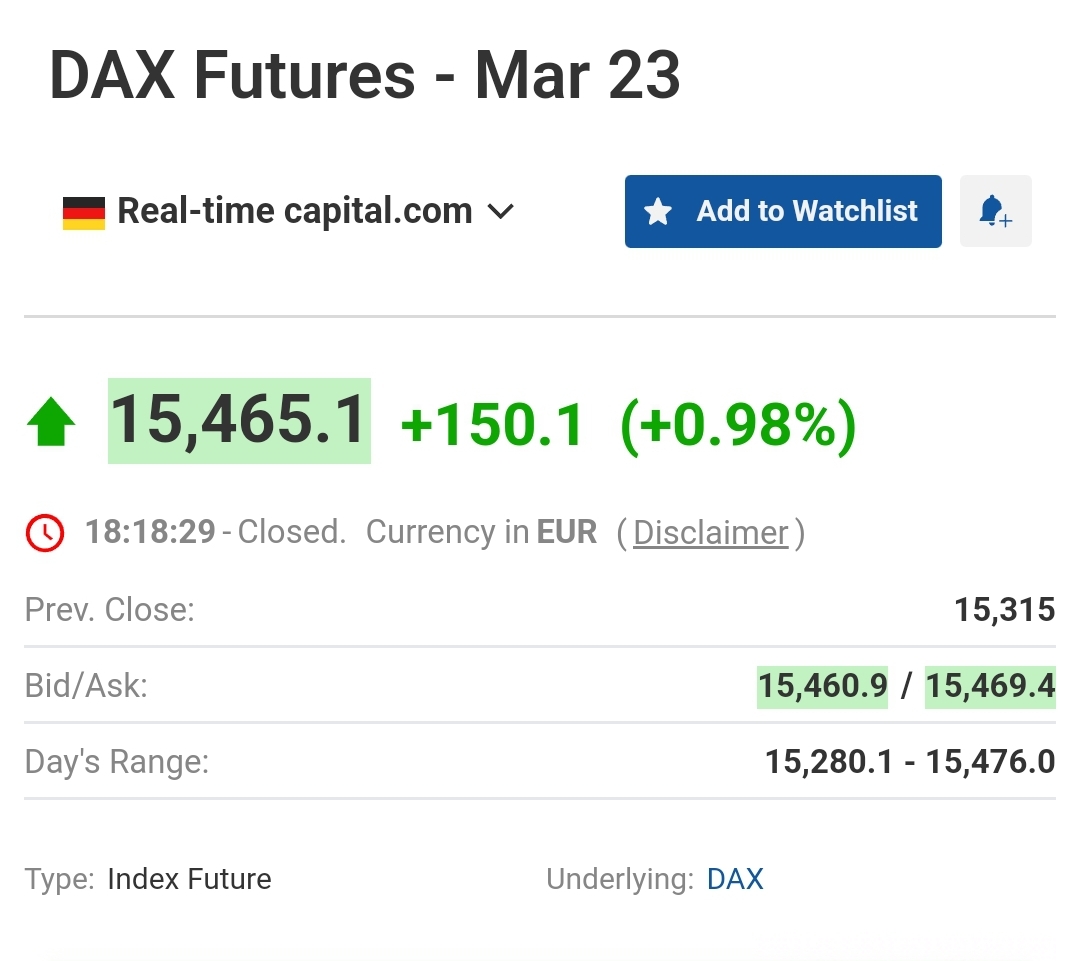Follow the DAX underlying link
Screen dimensions: 1080x961
(x=735, y=880)
